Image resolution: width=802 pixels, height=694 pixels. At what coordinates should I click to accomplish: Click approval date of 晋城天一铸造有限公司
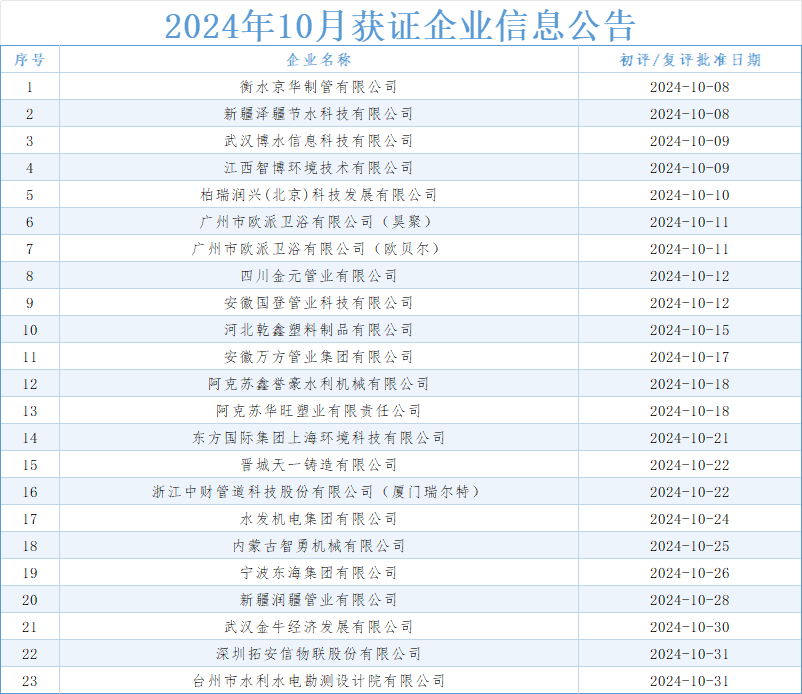click(690, 465)
